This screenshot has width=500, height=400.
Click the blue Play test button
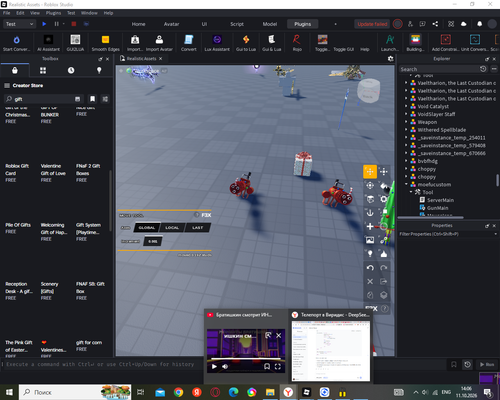[x=44, y=24]
